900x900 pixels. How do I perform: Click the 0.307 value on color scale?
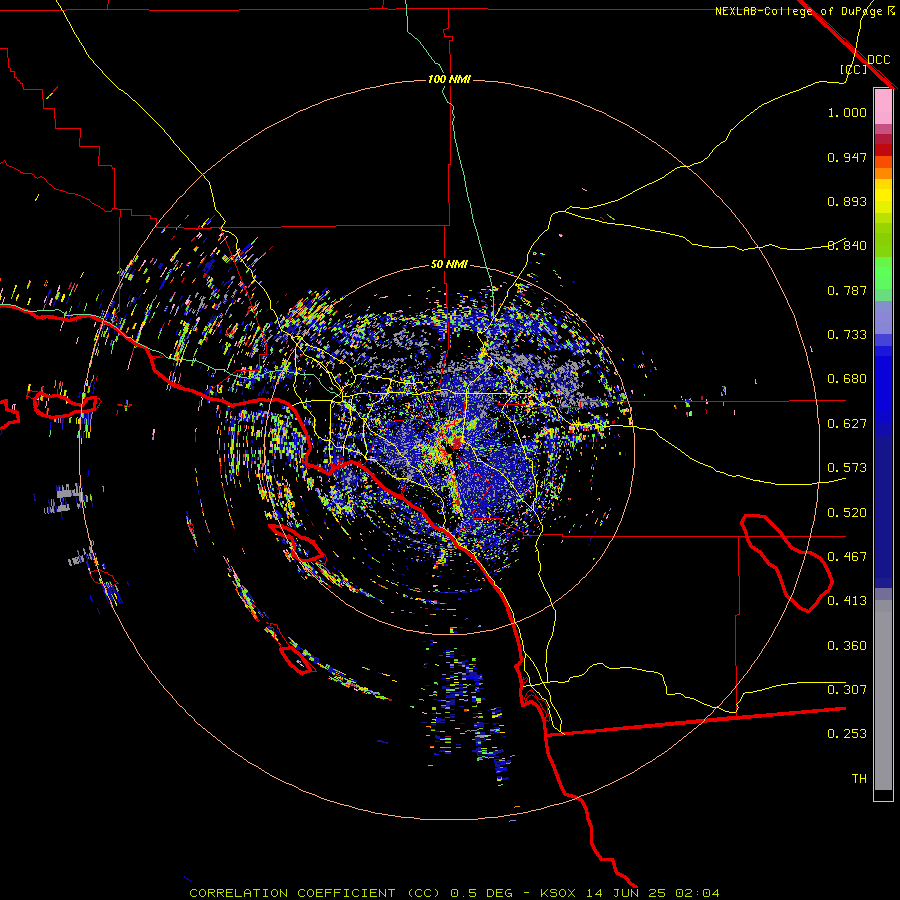847,690
